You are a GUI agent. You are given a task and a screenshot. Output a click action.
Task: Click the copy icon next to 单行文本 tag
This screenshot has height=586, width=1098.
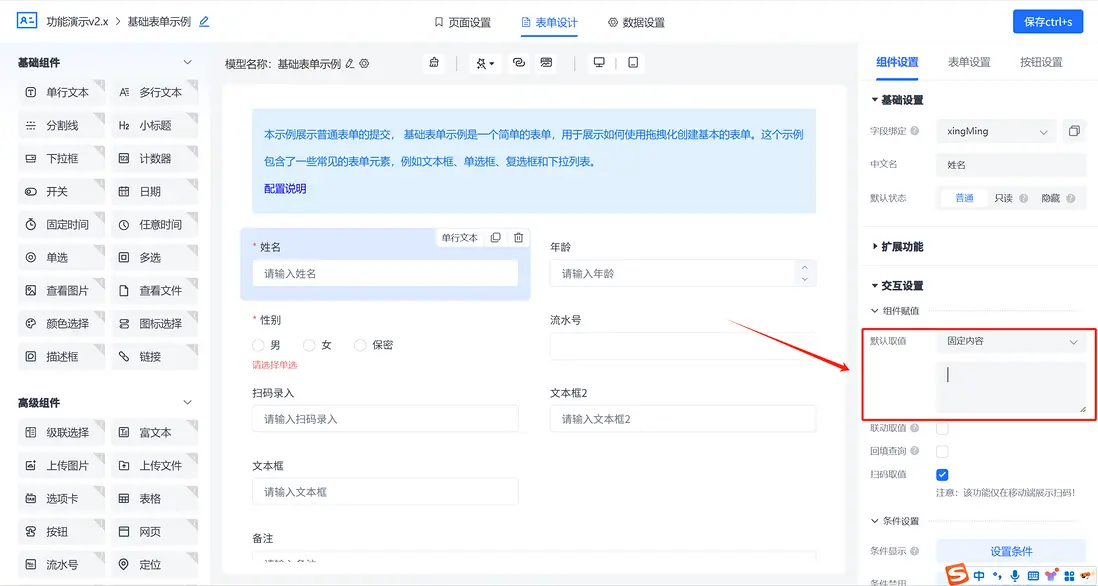coord(495,238)
